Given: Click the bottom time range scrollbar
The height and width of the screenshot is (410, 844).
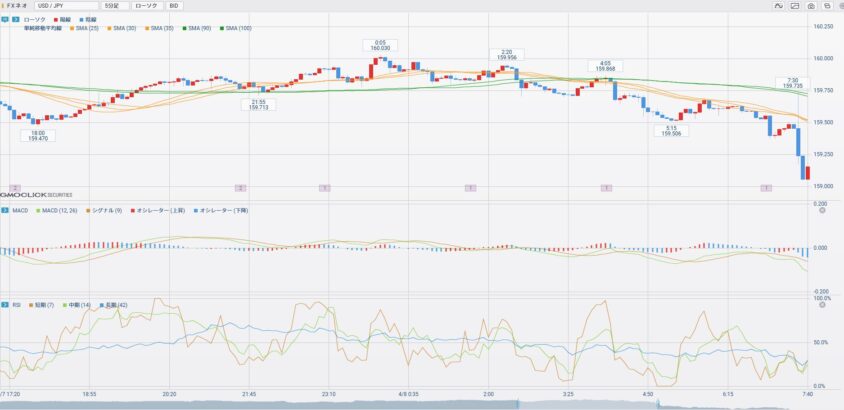Looking at the screenshot, I should tap(420, 403).
